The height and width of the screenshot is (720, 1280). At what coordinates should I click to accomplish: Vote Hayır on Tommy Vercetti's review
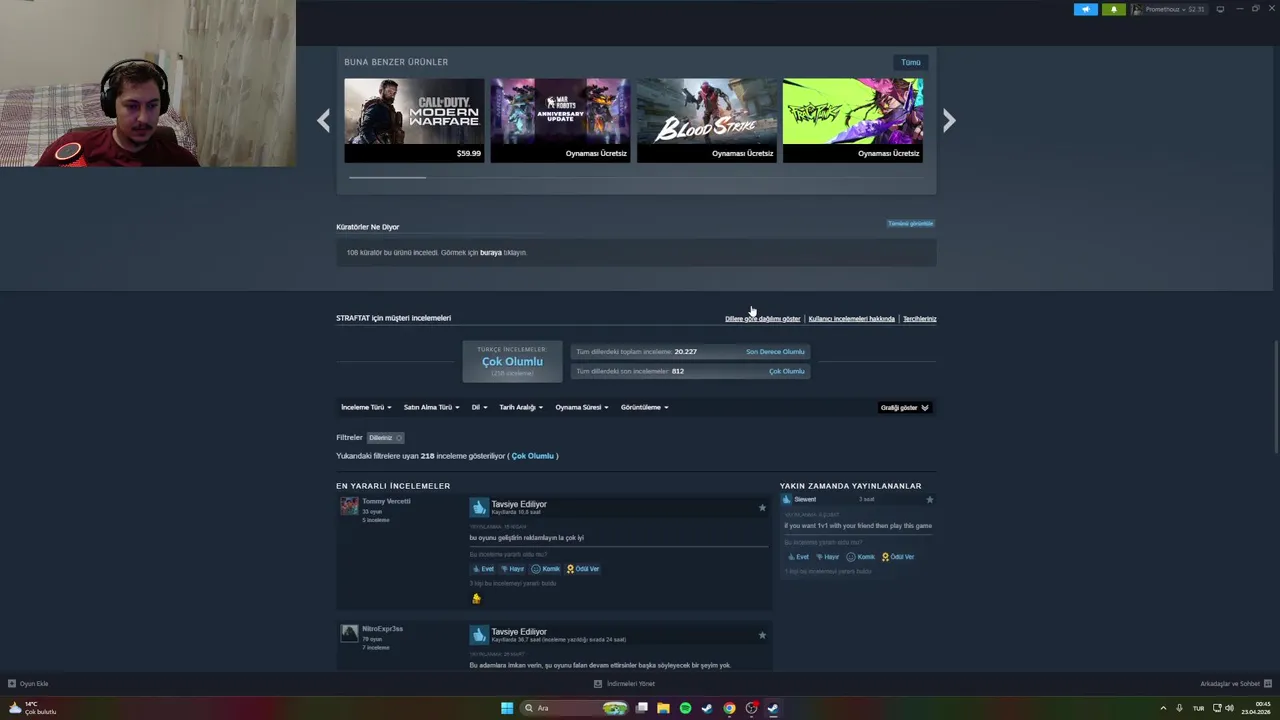click(512, 569)
